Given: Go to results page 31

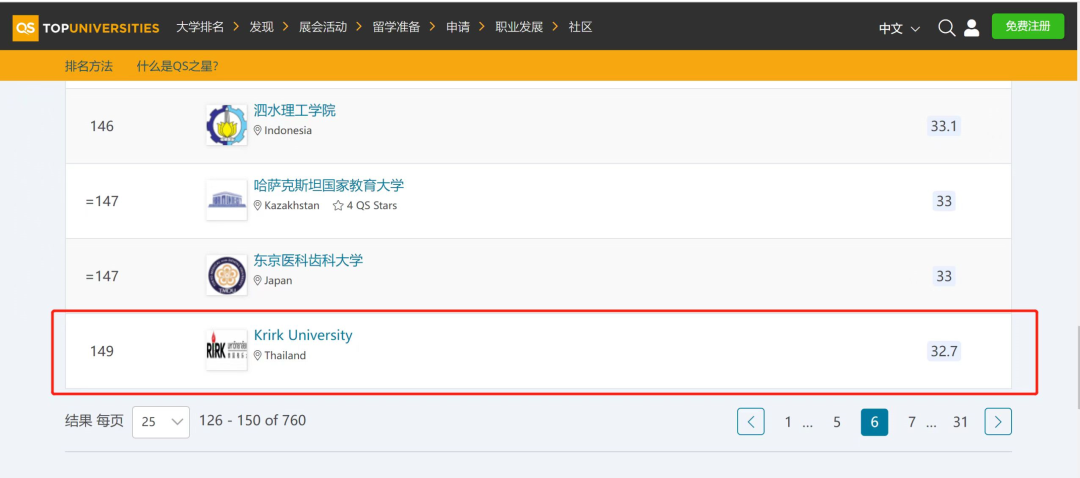Looking at the screenshot, I should coord(961,422).
